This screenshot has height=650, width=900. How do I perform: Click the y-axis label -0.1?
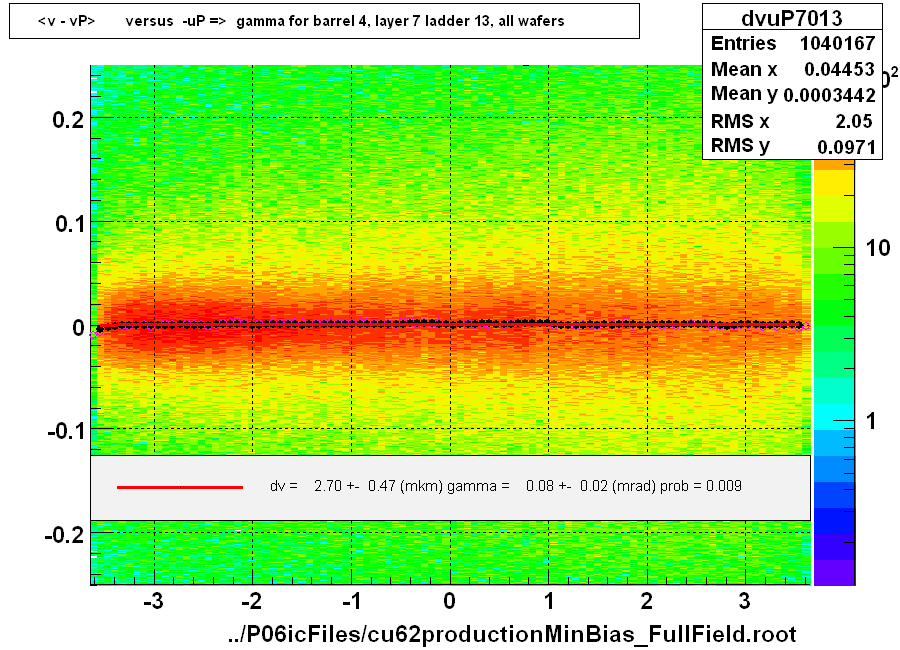(x=66, y=431)
